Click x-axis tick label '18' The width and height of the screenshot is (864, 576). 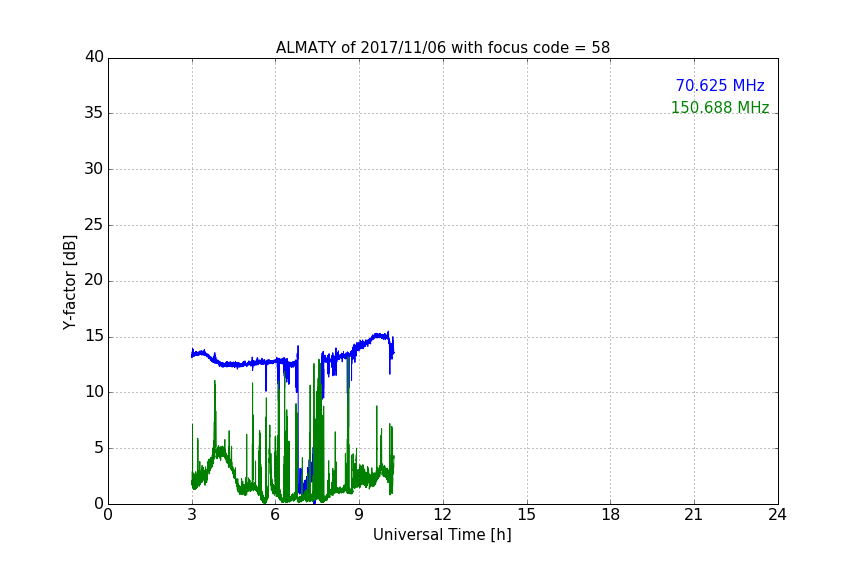click(611, 515)
